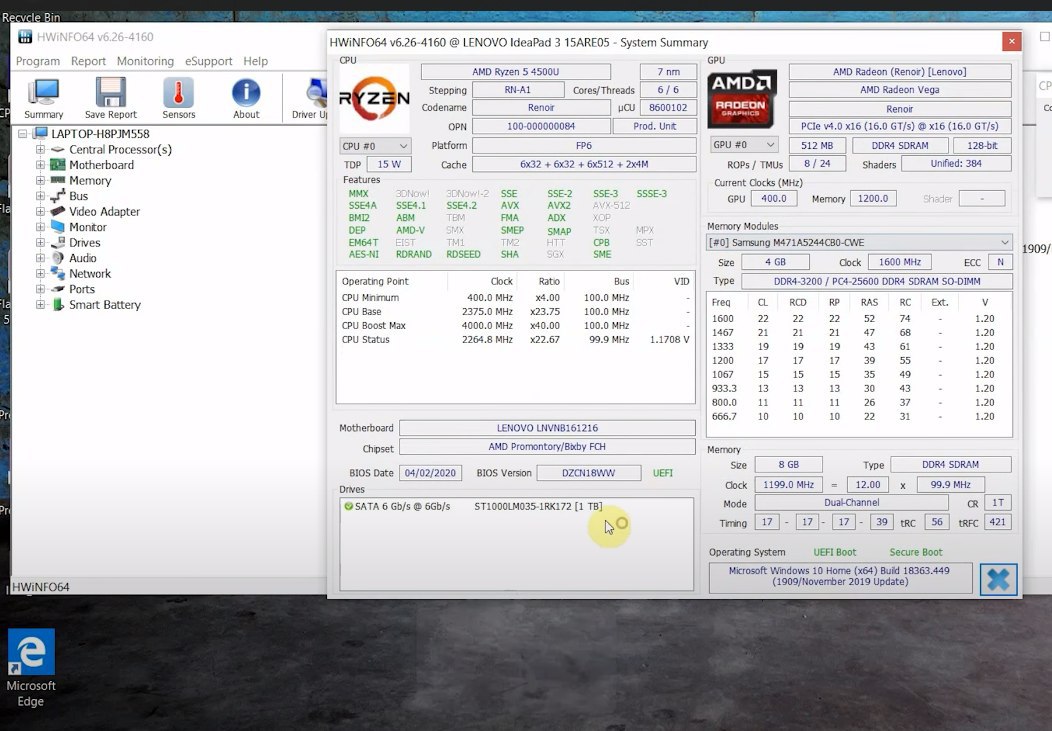Click the Windows 10 Home operating system field
Screen dimensions: 1052x731
pos(840,577)
